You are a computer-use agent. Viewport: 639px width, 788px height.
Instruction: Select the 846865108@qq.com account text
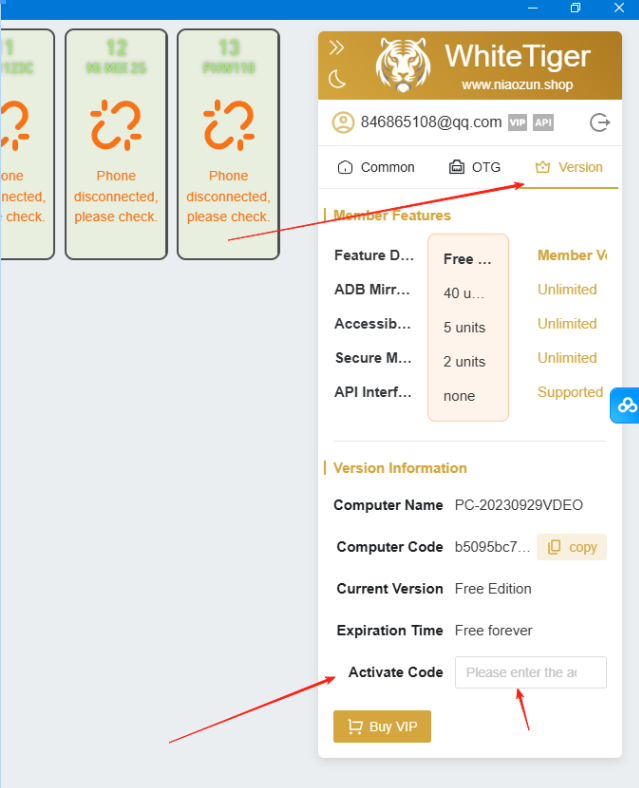[x=431, y=122]
